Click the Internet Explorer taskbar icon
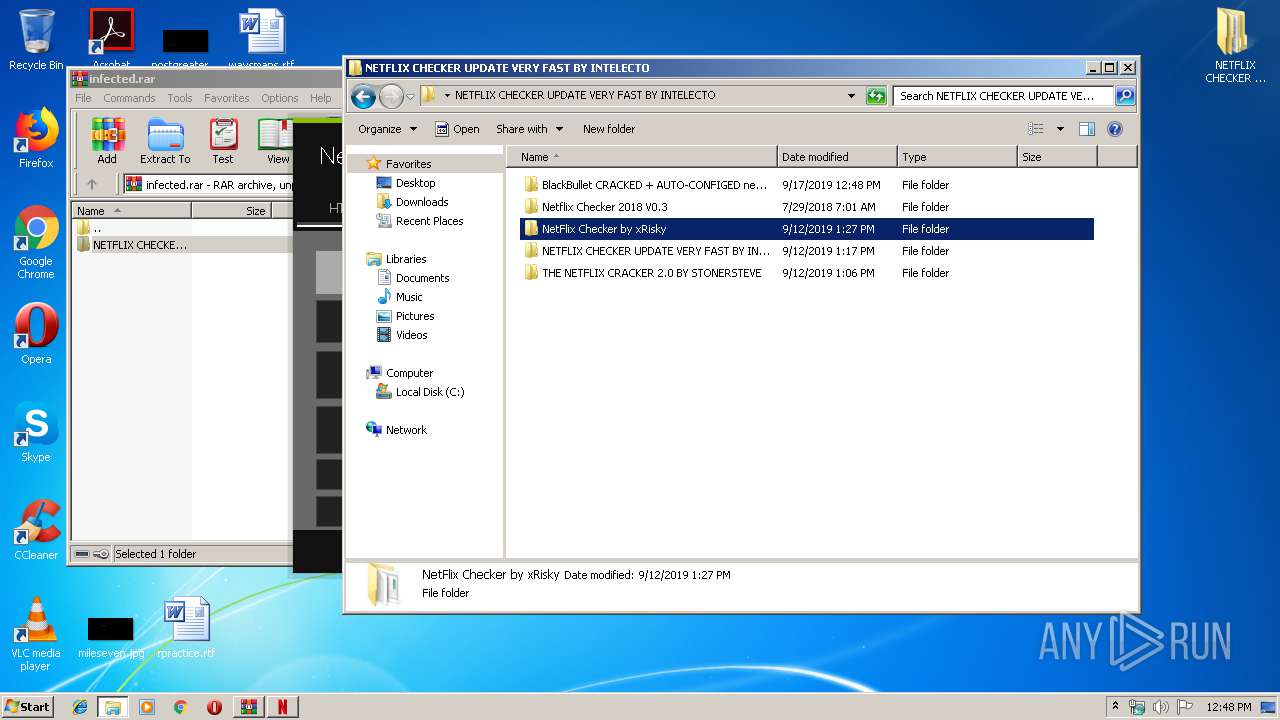Screen dimensions: 1280x720 [x=80, y=707]
